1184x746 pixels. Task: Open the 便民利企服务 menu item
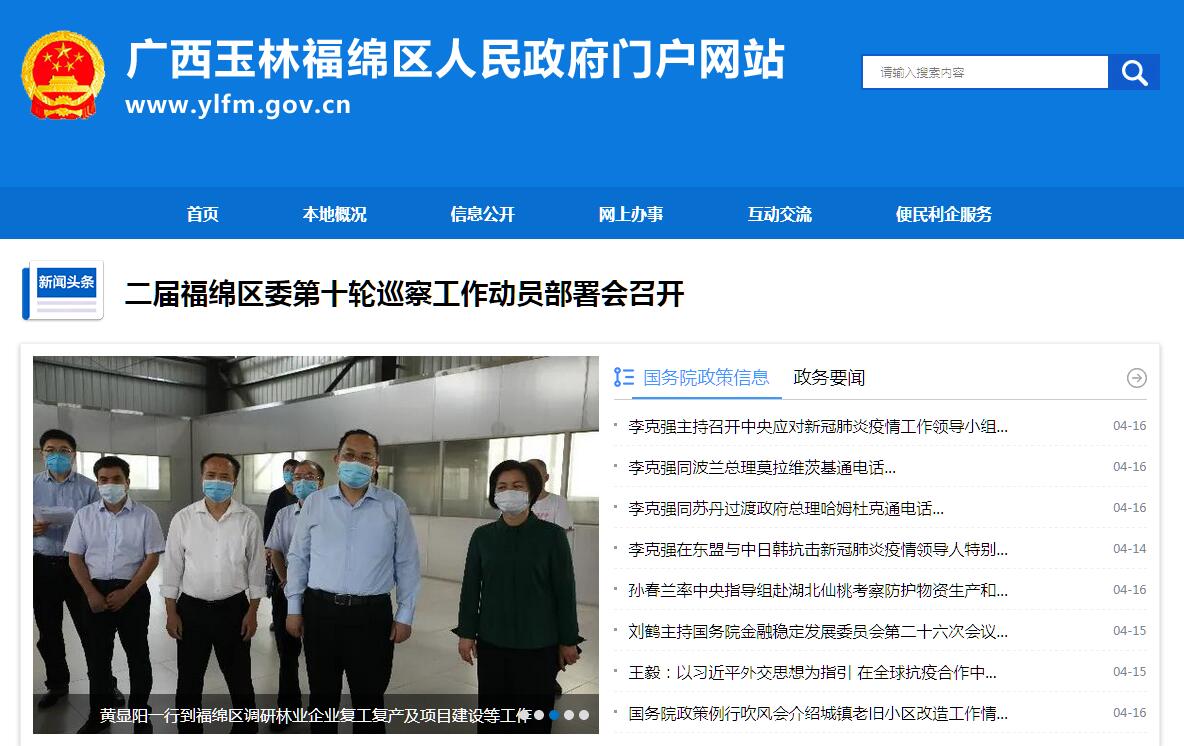[x=943, y=214]
